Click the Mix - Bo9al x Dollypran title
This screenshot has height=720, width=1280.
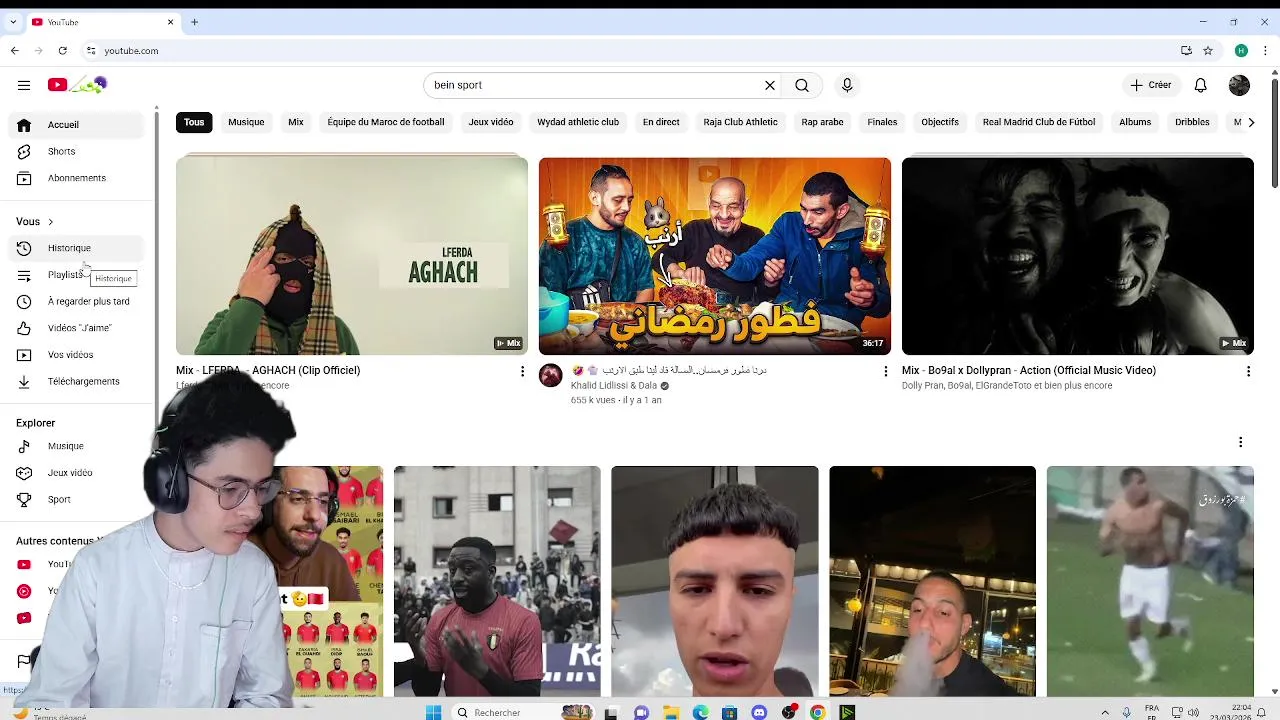point(1029,370)
